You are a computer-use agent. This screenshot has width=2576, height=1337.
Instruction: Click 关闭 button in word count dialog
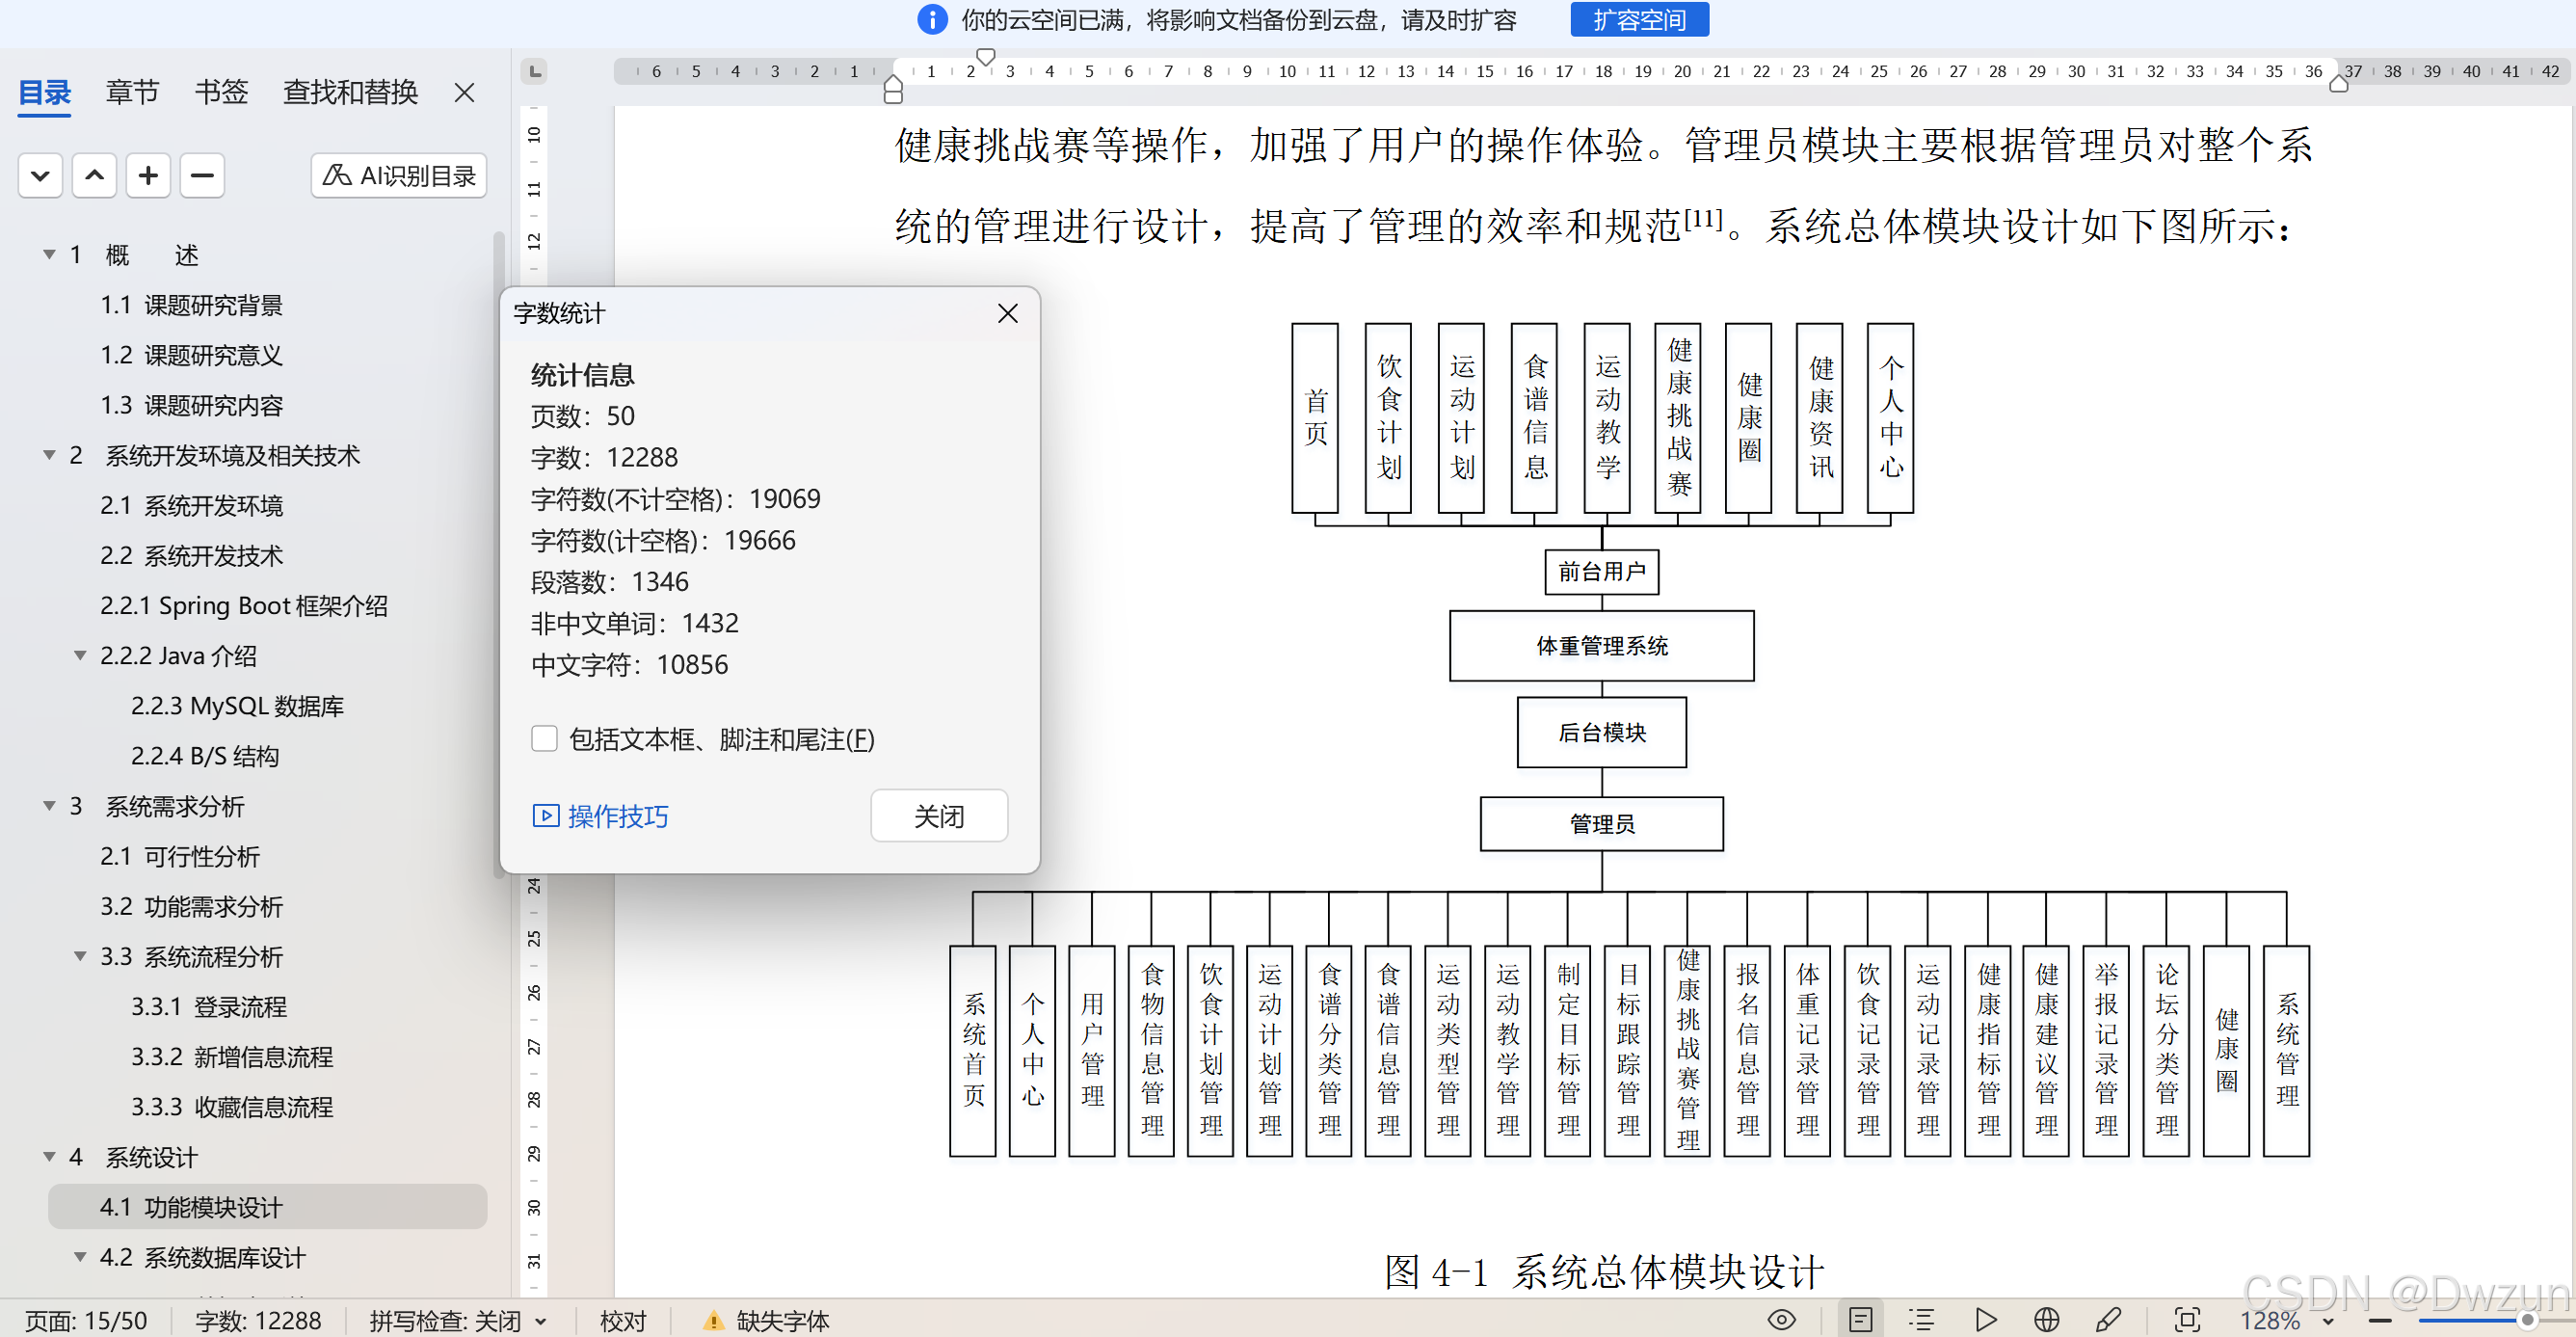click(x=938, y=816)
